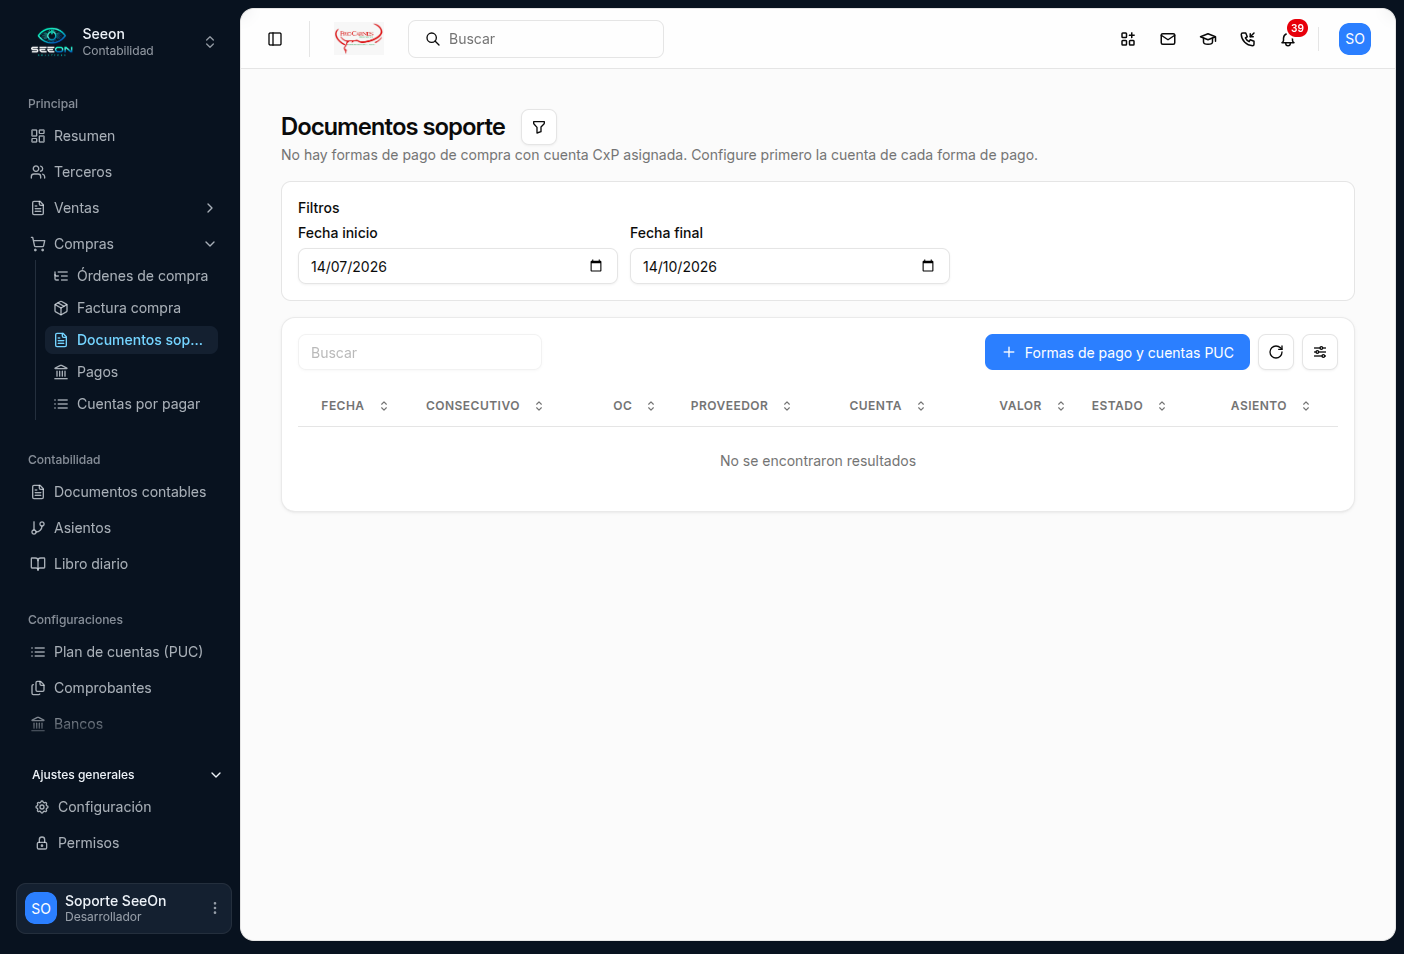
Task: Expand the Ventas menu
Action: (x=123, y=208)
